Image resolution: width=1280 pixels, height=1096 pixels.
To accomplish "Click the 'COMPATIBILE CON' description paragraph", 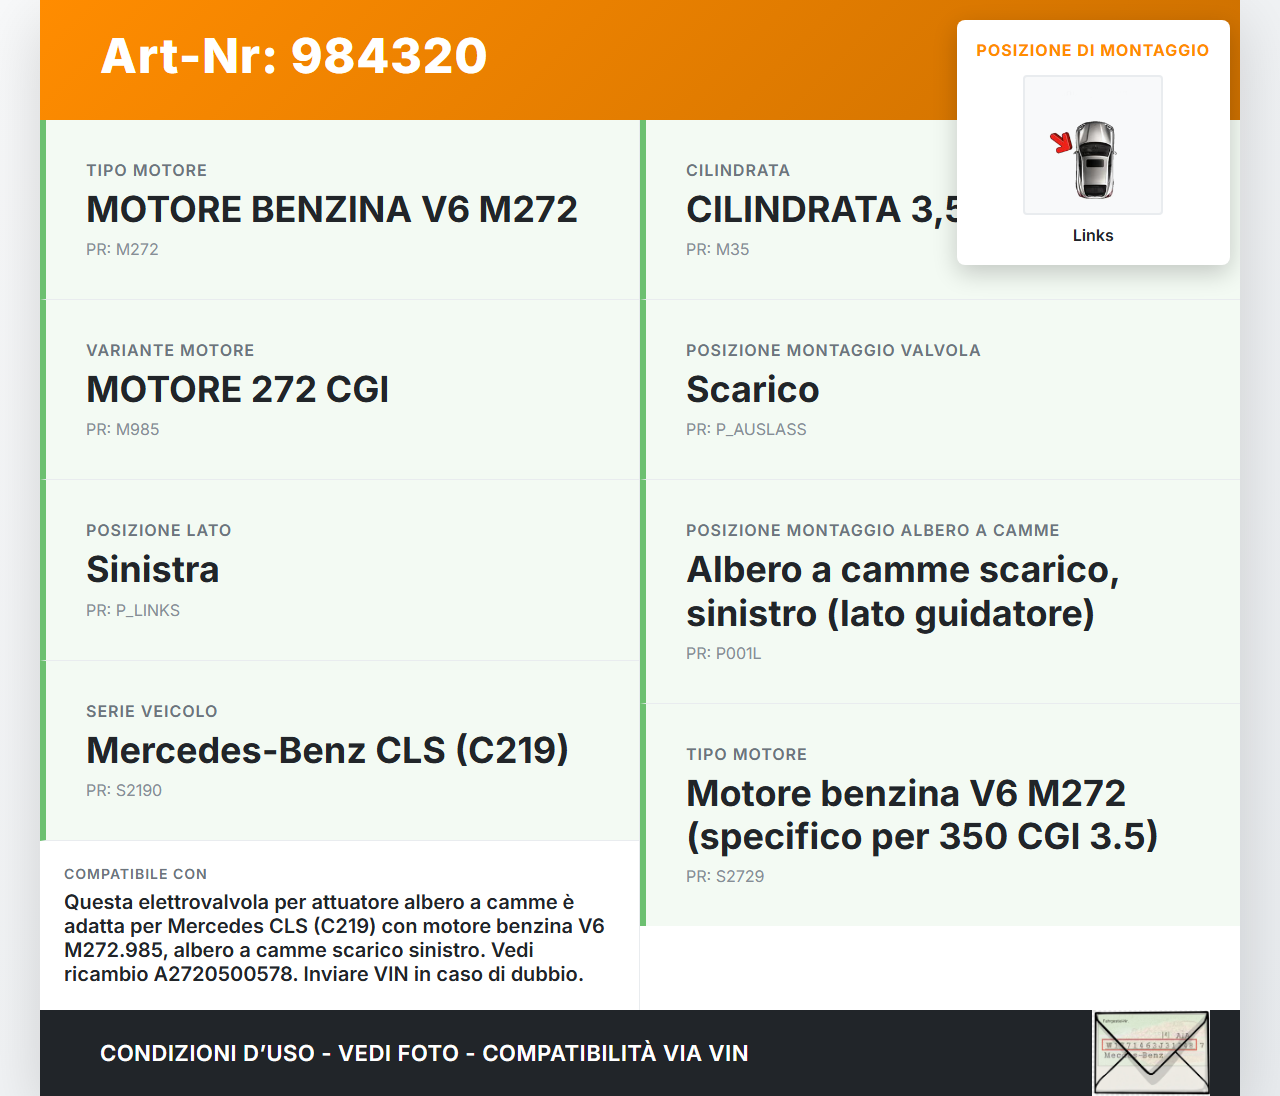I will pyautogui.click(x=334, y=938).
